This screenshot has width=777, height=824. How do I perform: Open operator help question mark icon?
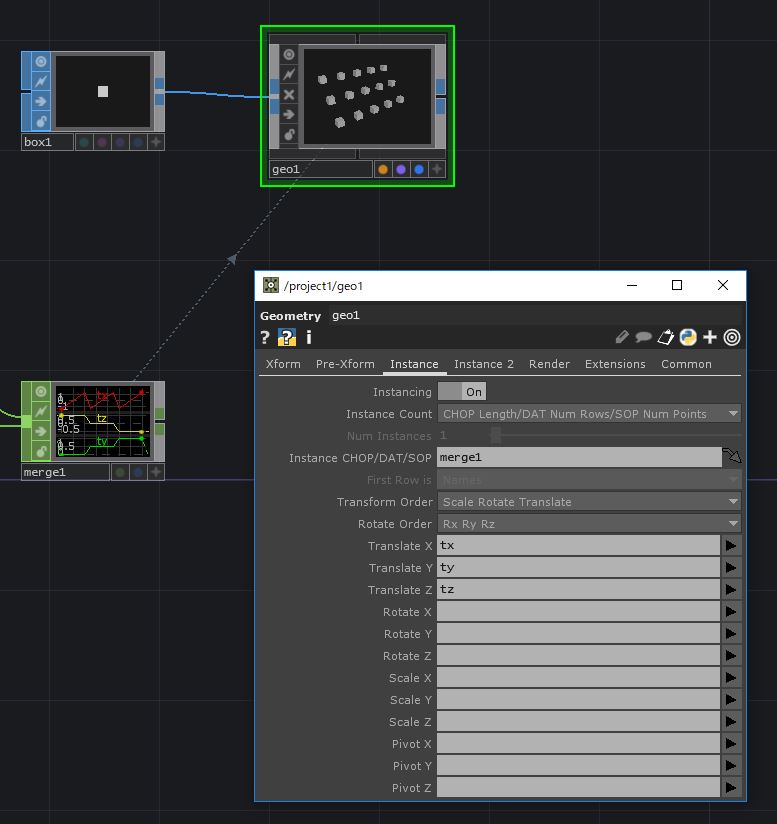click(265, 337)
